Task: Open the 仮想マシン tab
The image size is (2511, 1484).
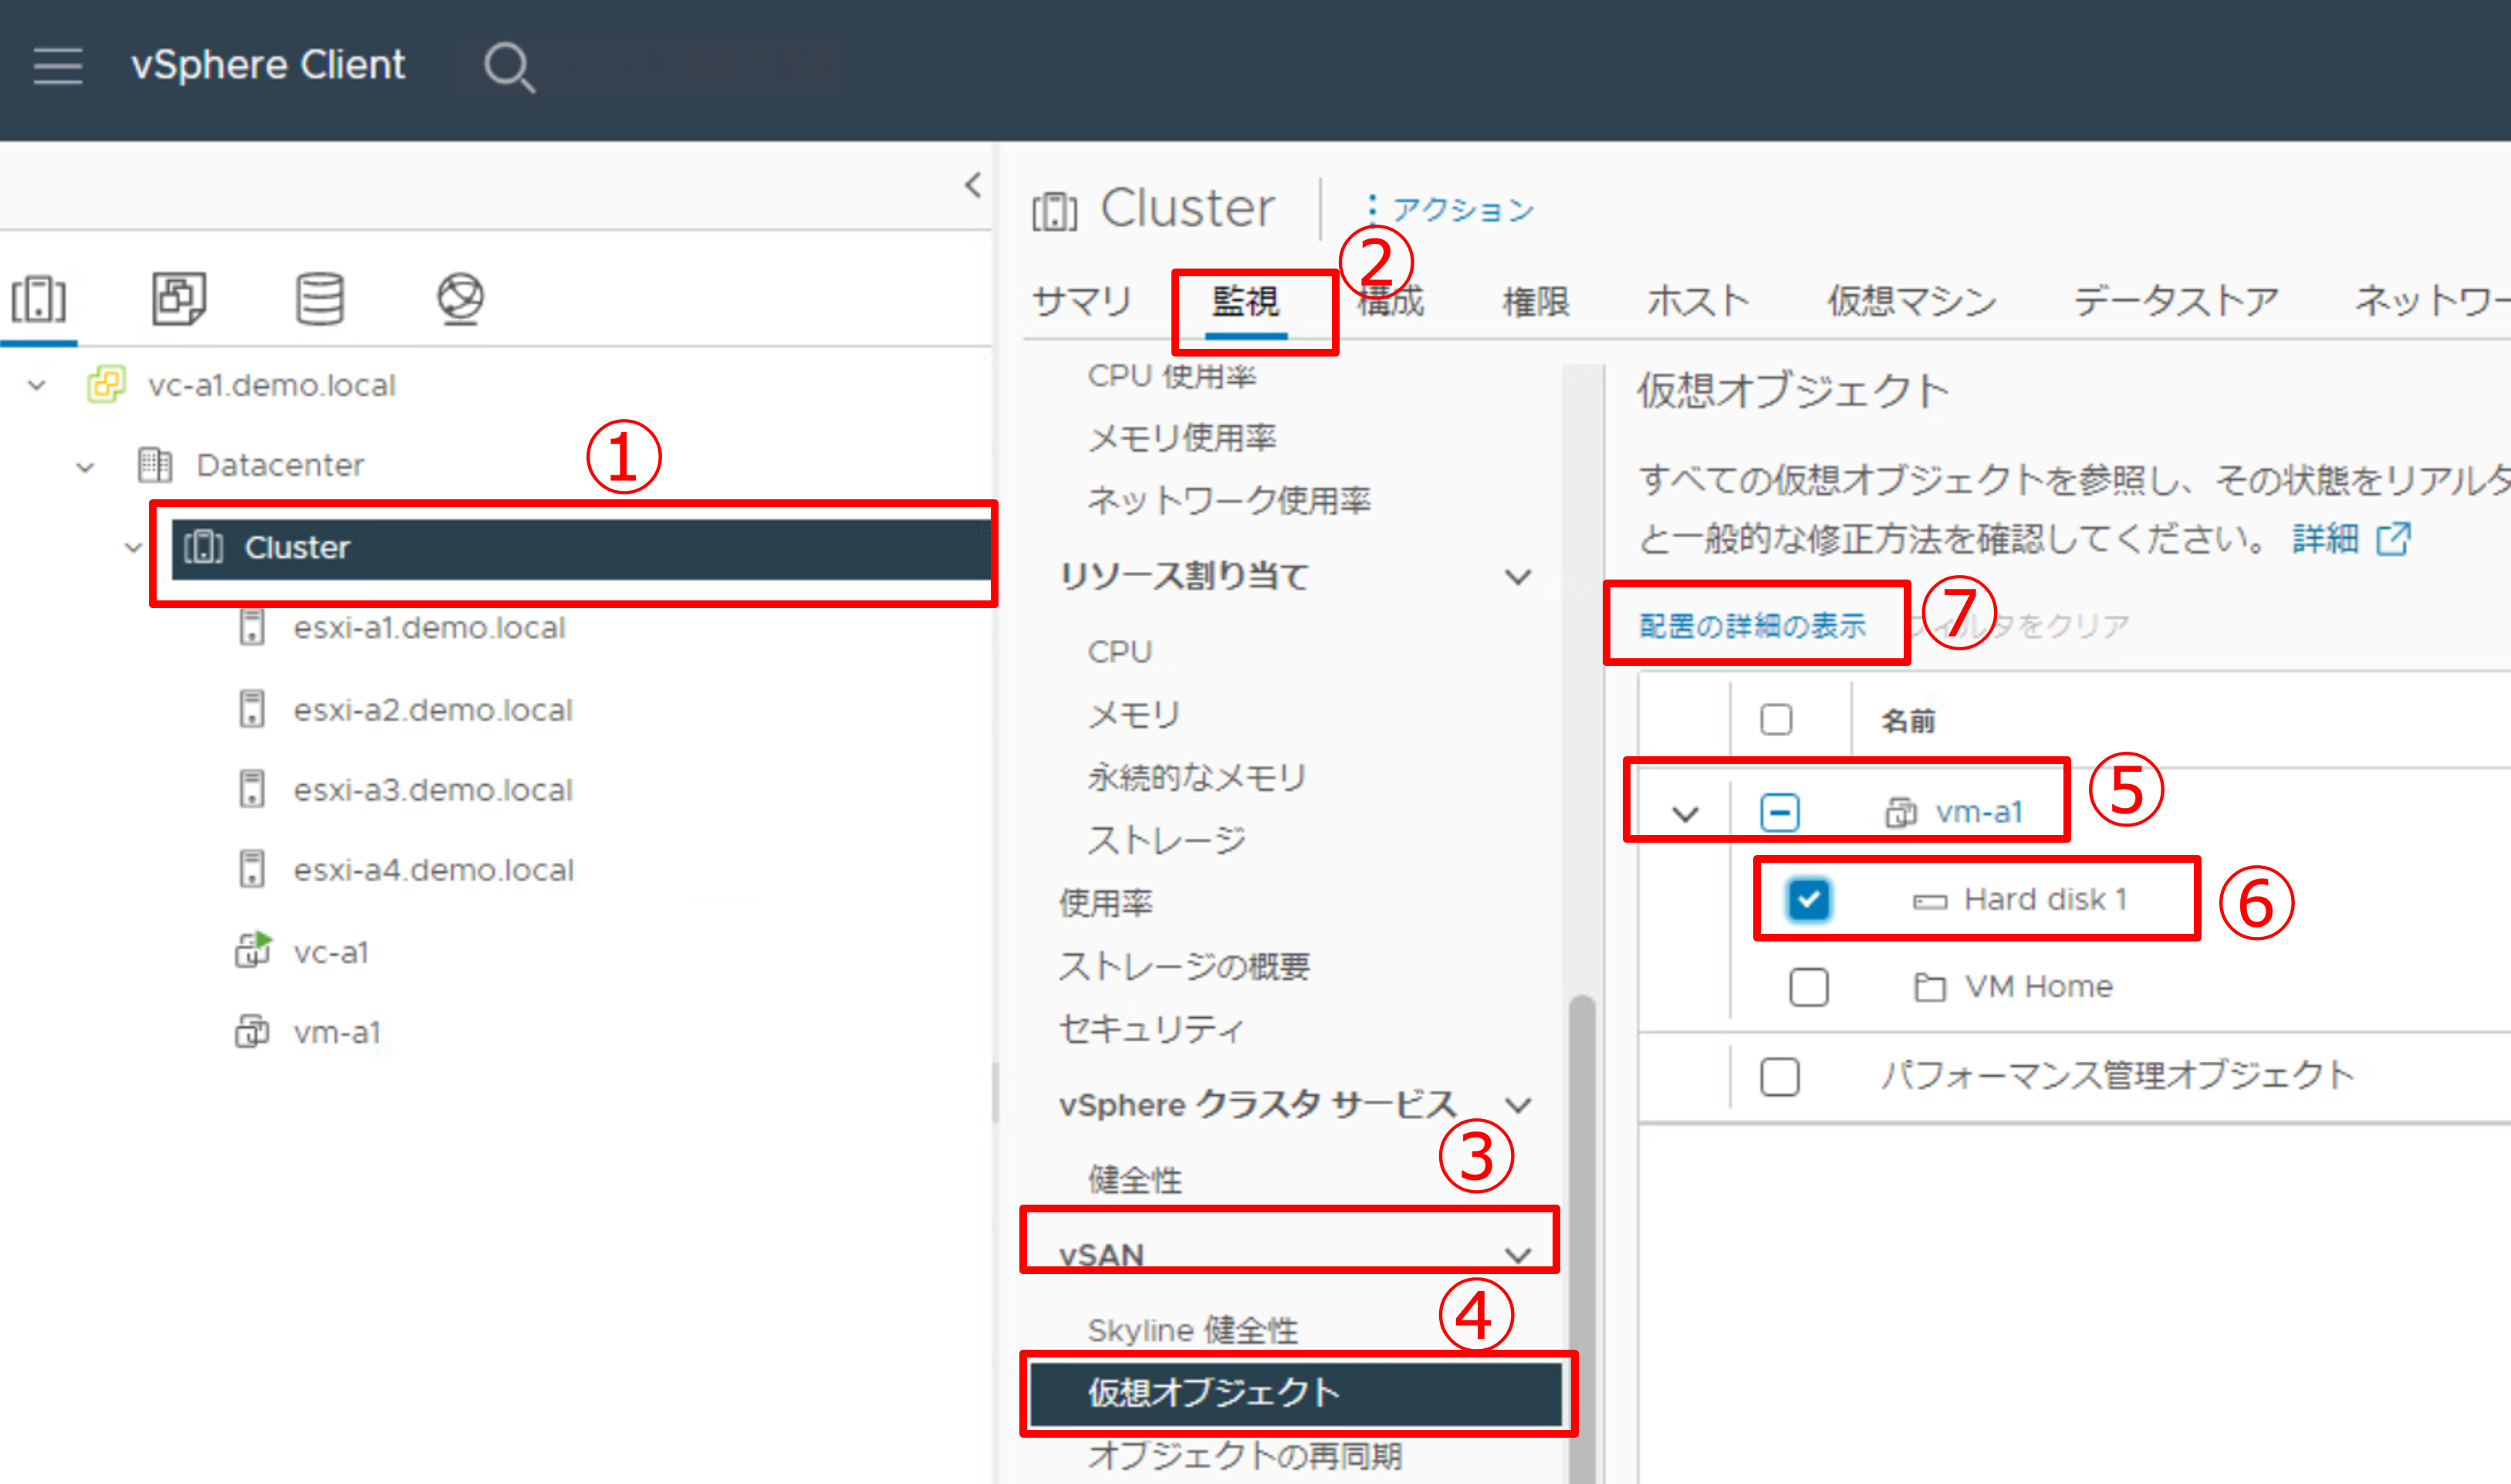Action: click(1912, 301)
